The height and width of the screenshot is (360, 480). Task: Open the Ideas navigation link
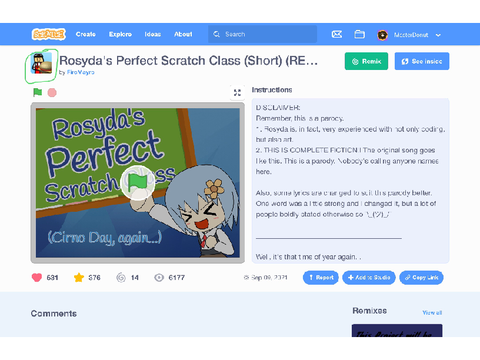click(x=153, y=34)
